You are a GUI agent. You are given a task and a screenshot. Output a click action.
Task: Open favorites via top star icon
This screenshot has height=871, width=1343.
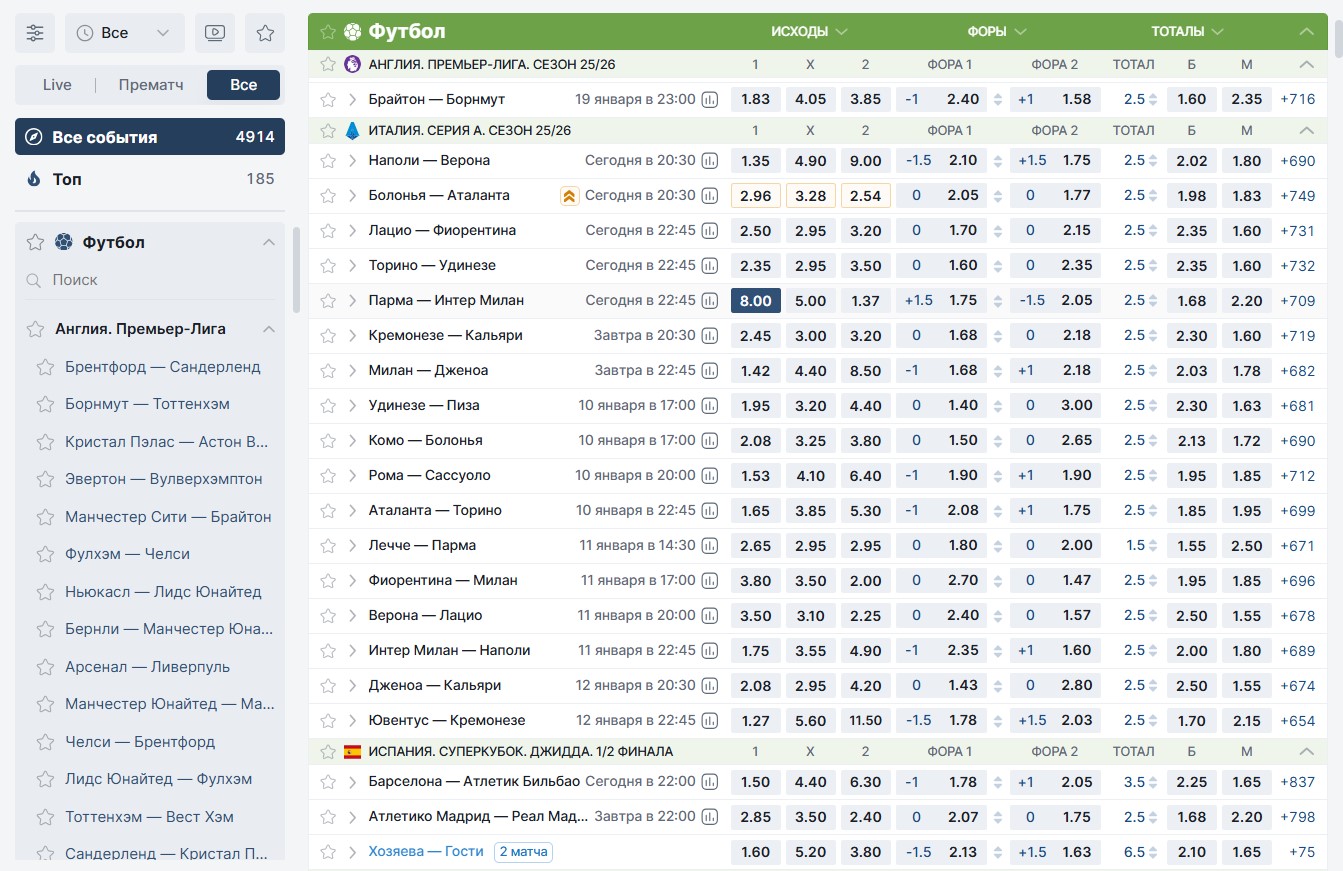(x=265, y=33)
